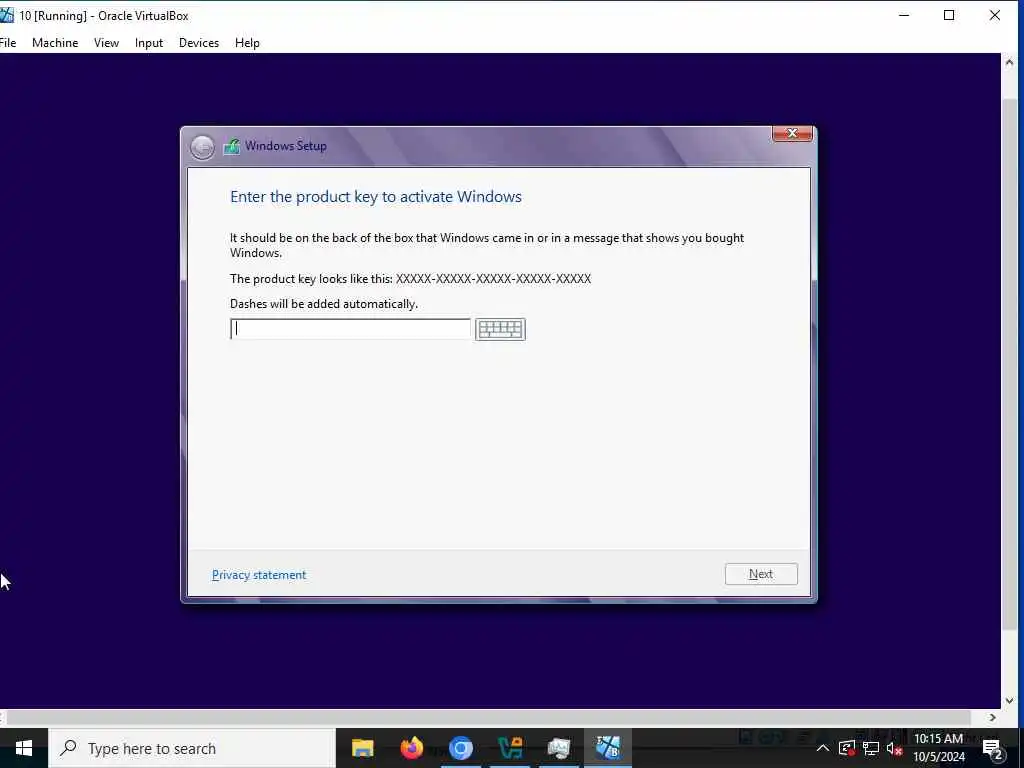The height and width of the screenshot is (768, 1024).
Task: Close the Windows Setup dialog
Action: (792, 133)
